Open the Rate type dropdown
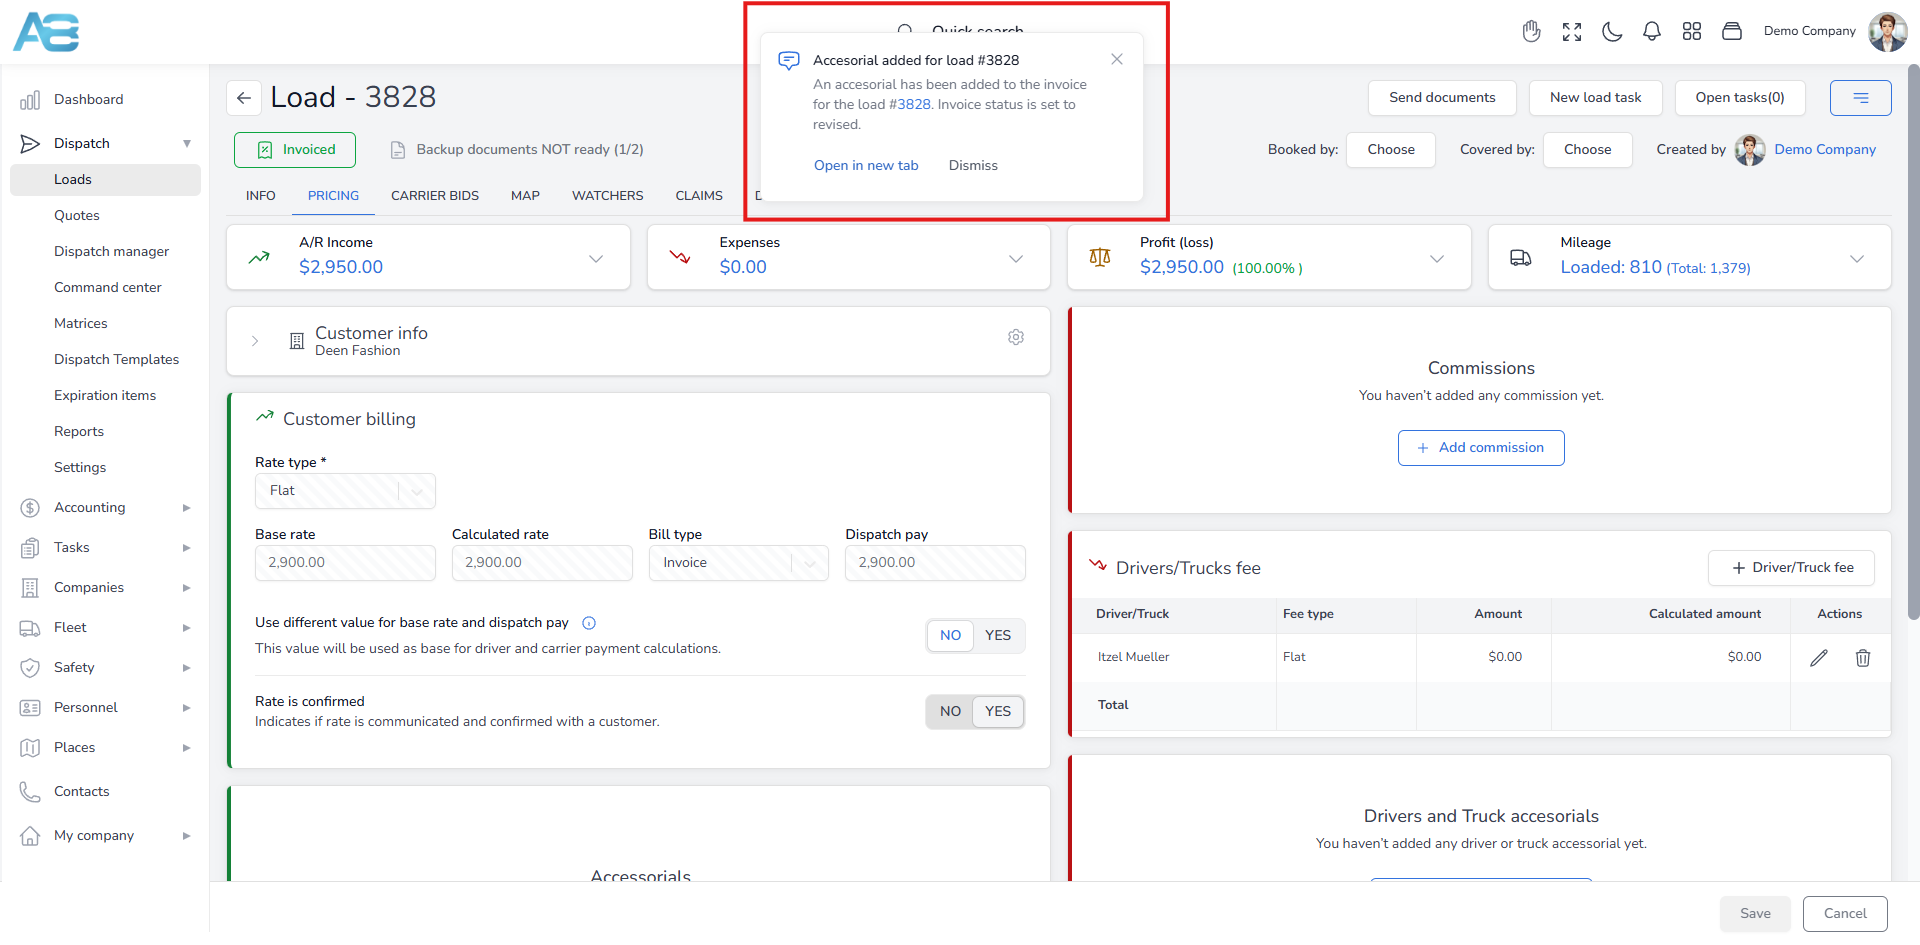Screen dimensions: 1920x945 345,491
